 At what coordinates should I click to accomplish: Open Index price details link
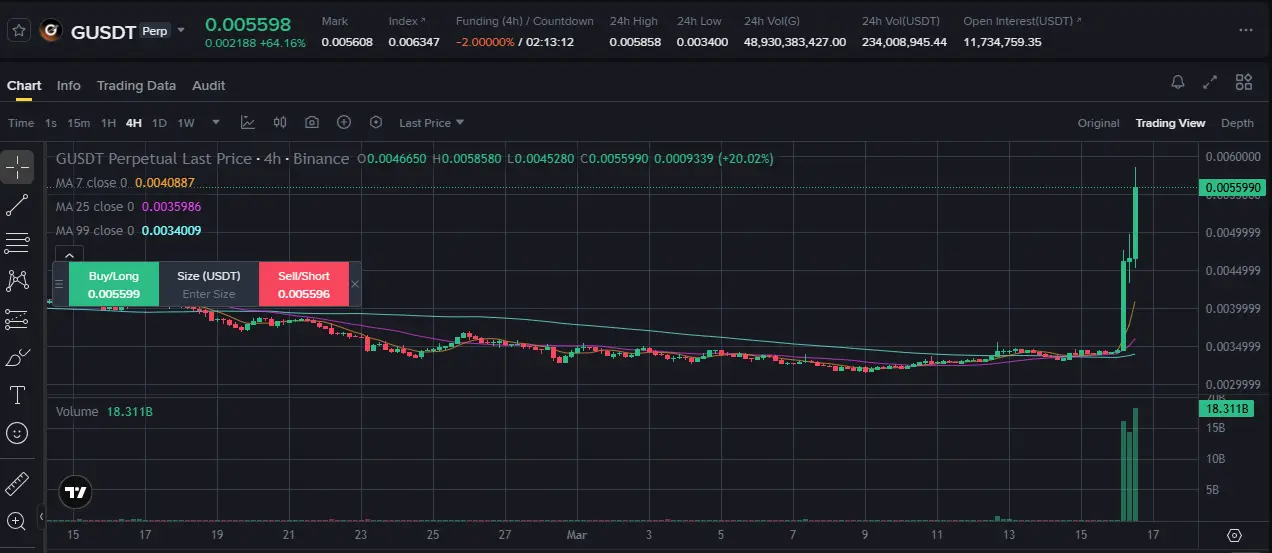(x=406, y=21)
